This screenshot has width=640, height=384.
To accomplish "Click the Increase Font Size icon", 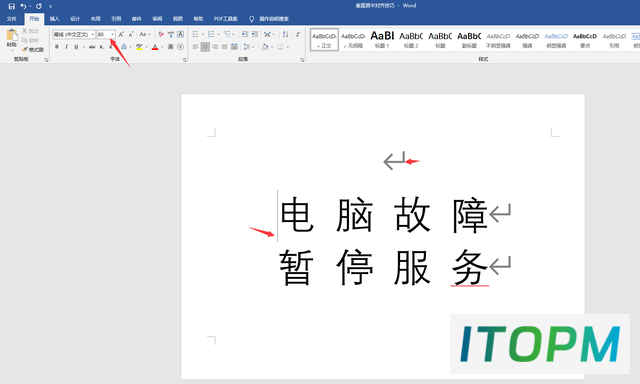I will click(x=121, y=35).
